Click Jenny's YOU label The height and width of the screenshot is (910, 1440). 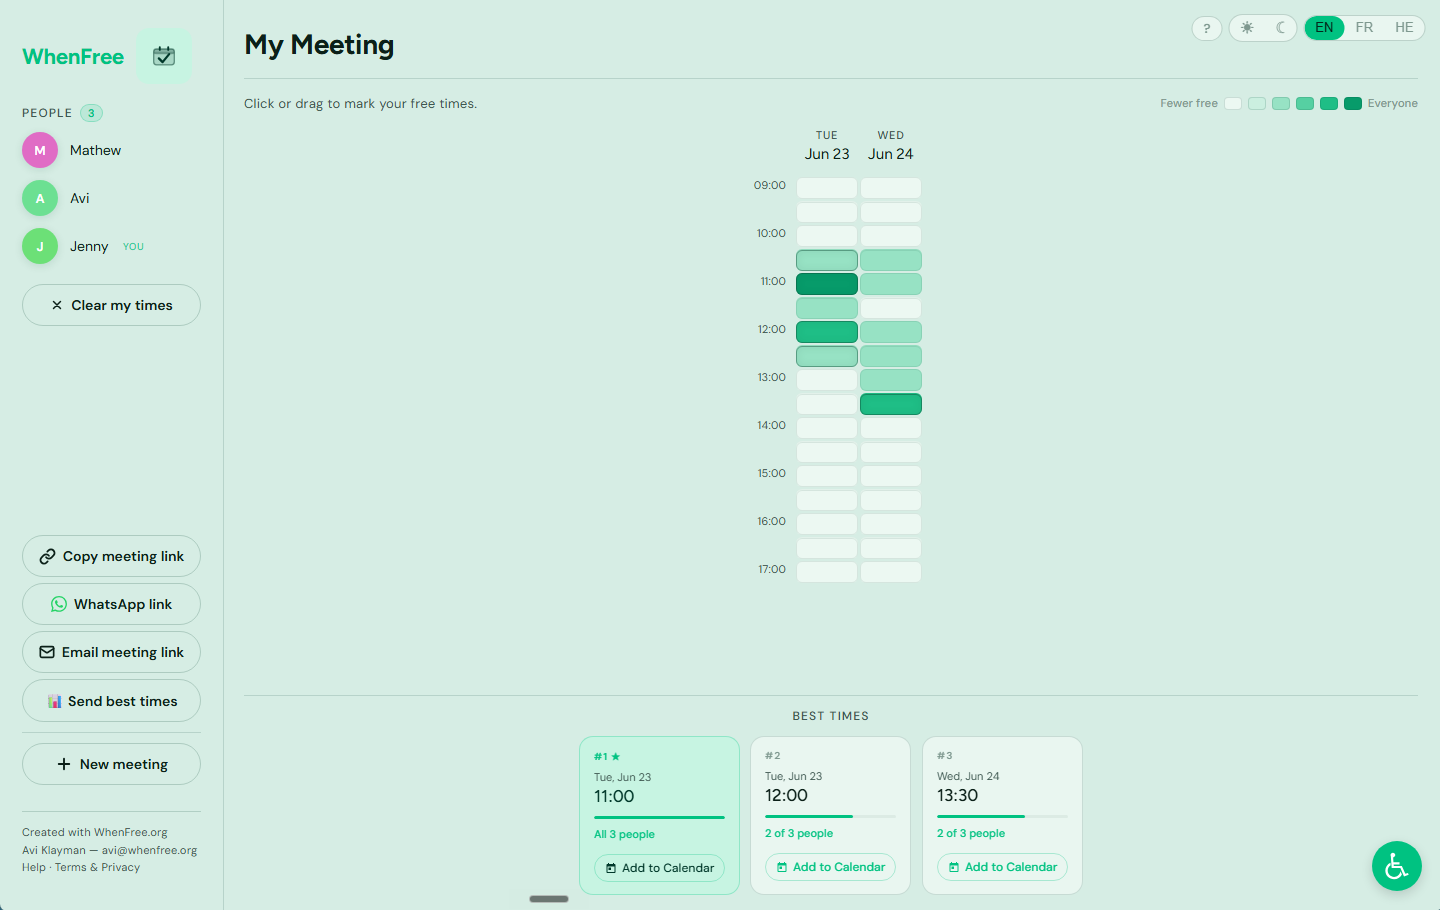pos(133,247)
